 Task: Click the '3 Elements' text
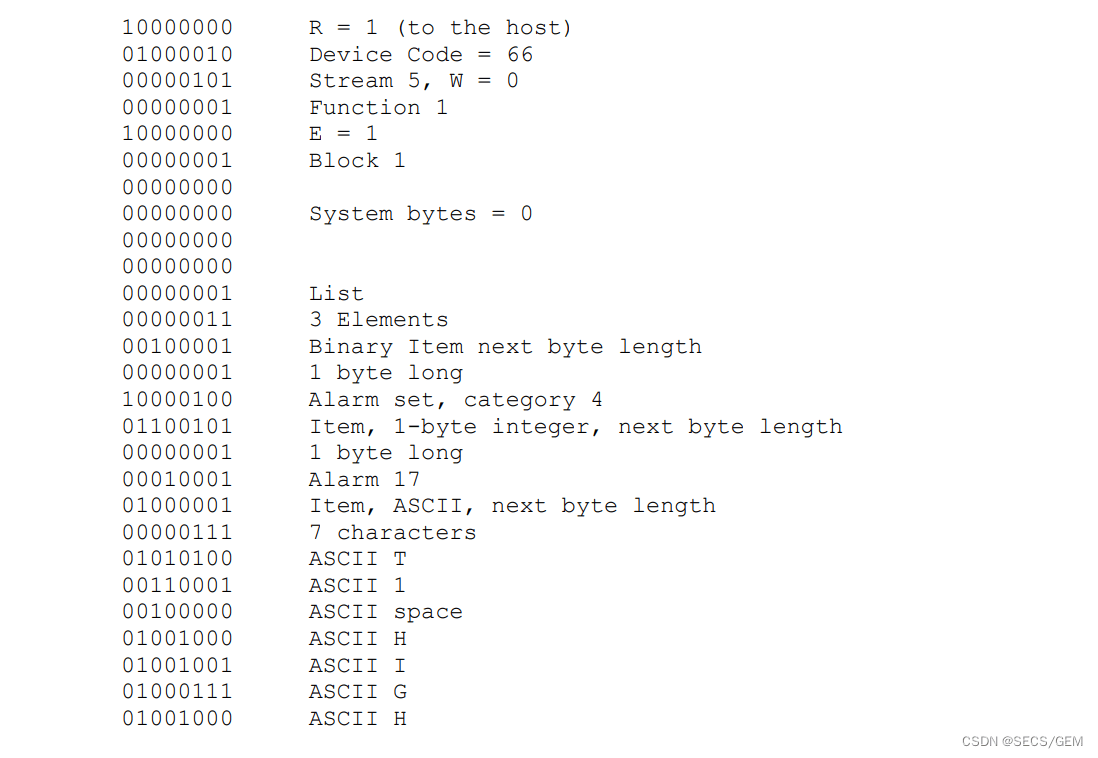(378, 320)
